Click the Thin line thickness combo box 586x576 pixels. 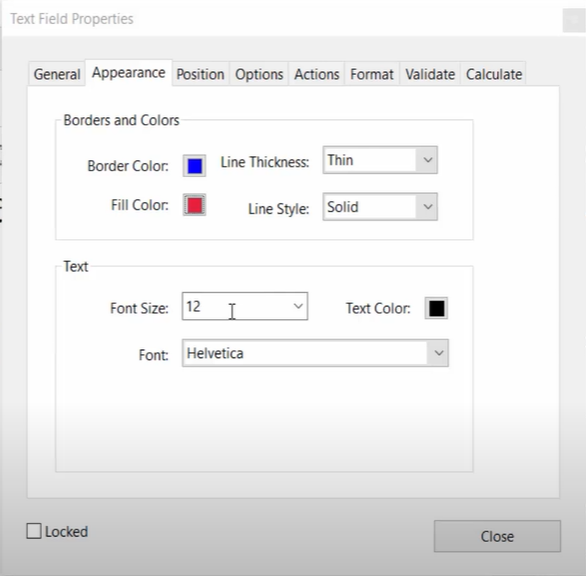[x=380, y=160]
